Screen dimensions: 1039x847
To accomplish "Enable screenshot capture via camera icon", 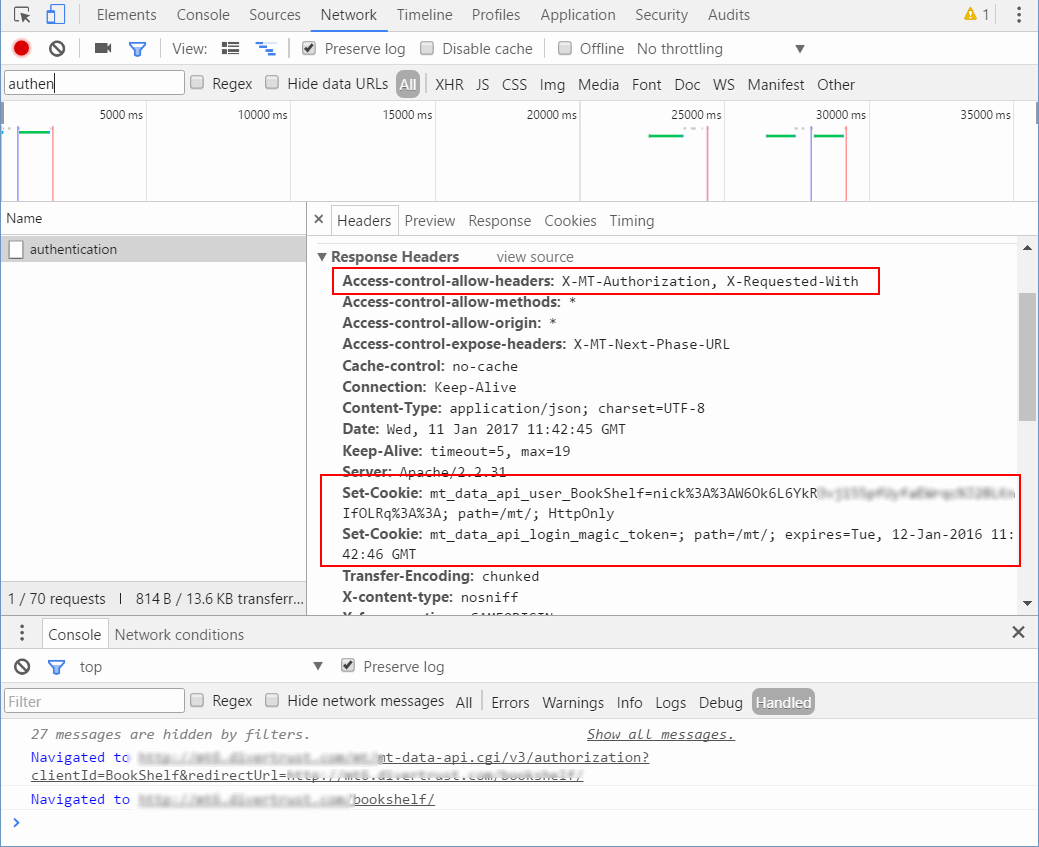I will (x=104, y=47).
